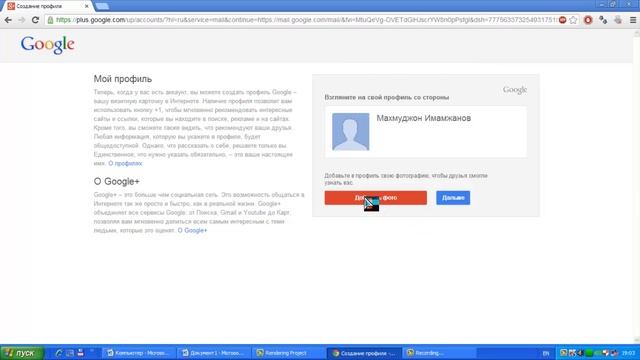Click the EN language indicator in taskbar
The width and height of the screenshot is (640, 360).
tap(546, 353)
